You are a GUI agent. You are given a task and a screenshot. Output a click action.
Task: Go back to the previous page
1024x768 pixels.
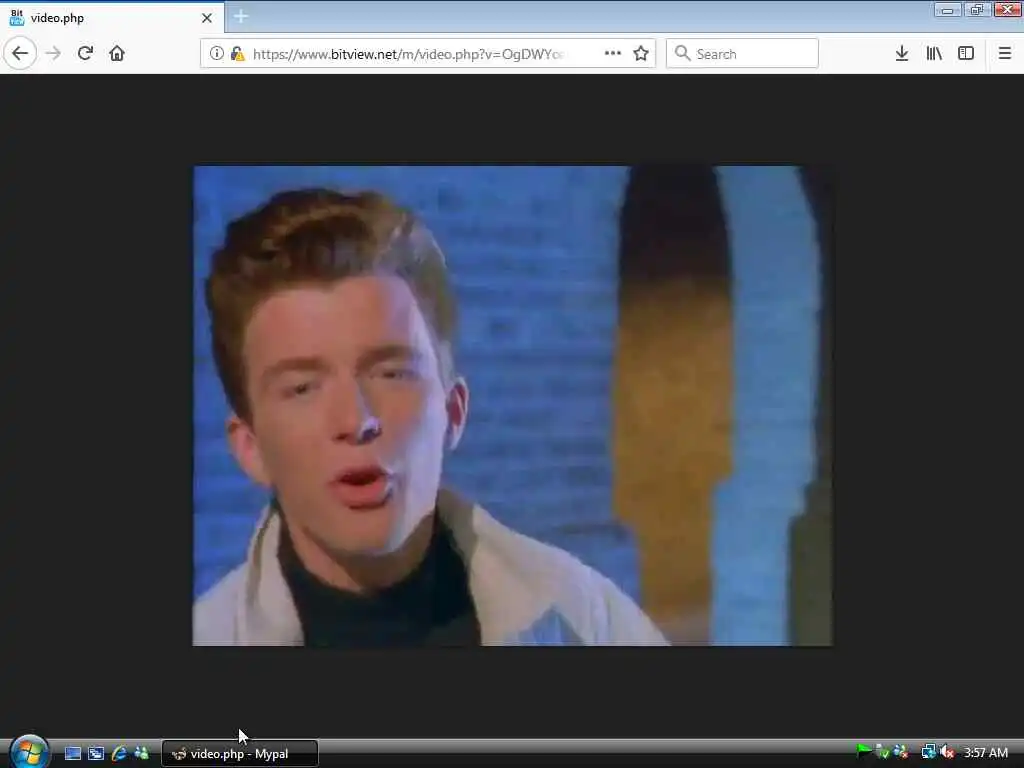[x=20, y=54]
